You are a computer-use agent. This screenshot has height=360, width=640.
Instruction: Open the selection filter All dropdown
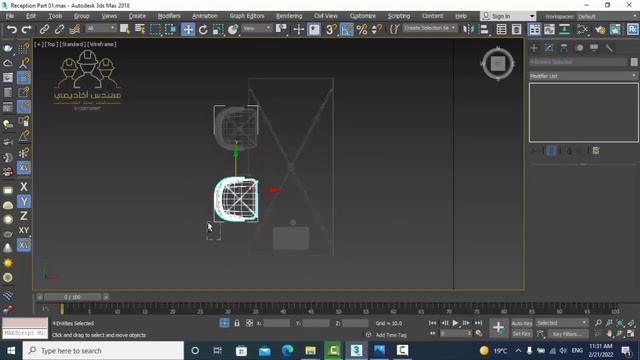click(x=101, y=28)
